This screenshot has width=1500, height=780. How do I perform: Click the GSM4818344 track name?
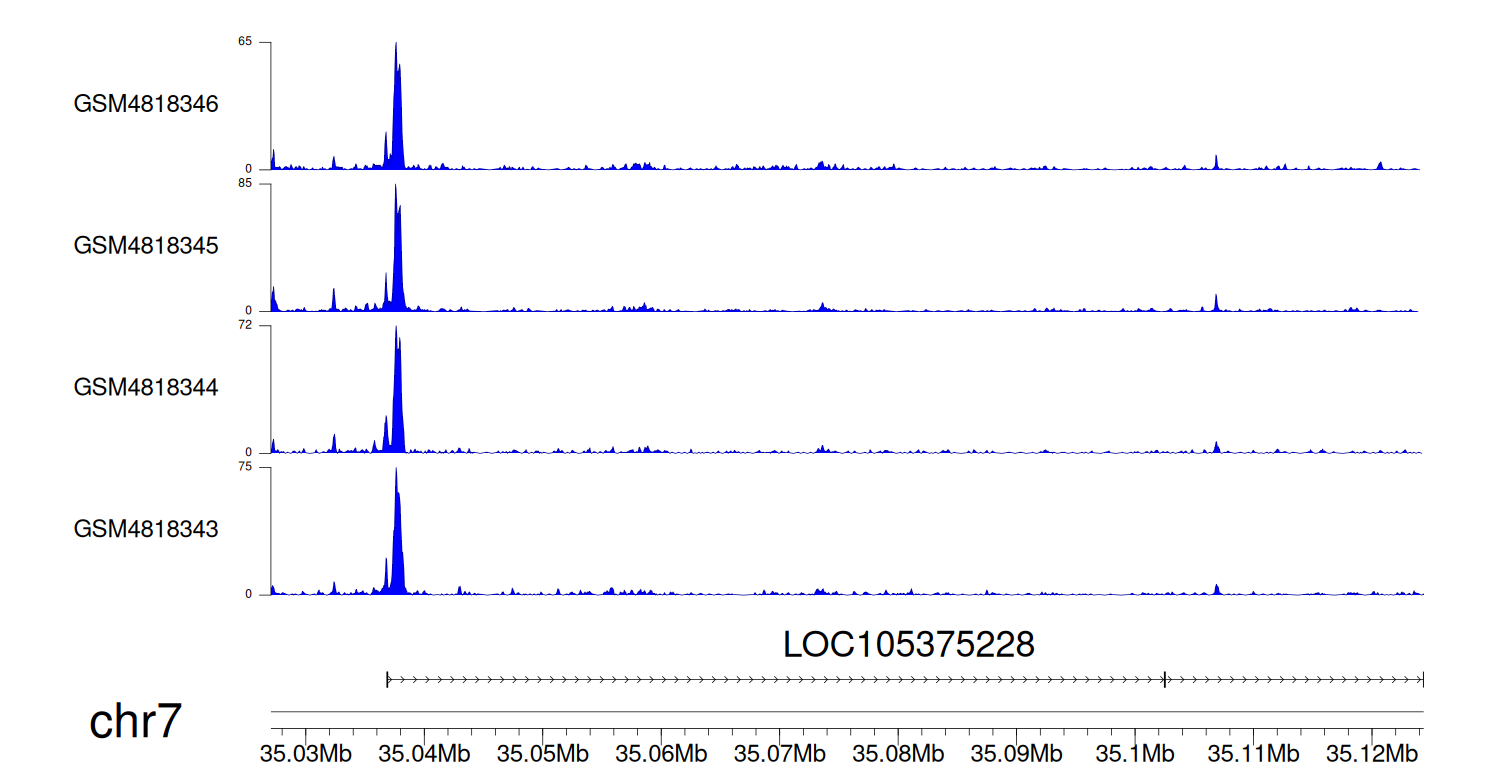146,387
